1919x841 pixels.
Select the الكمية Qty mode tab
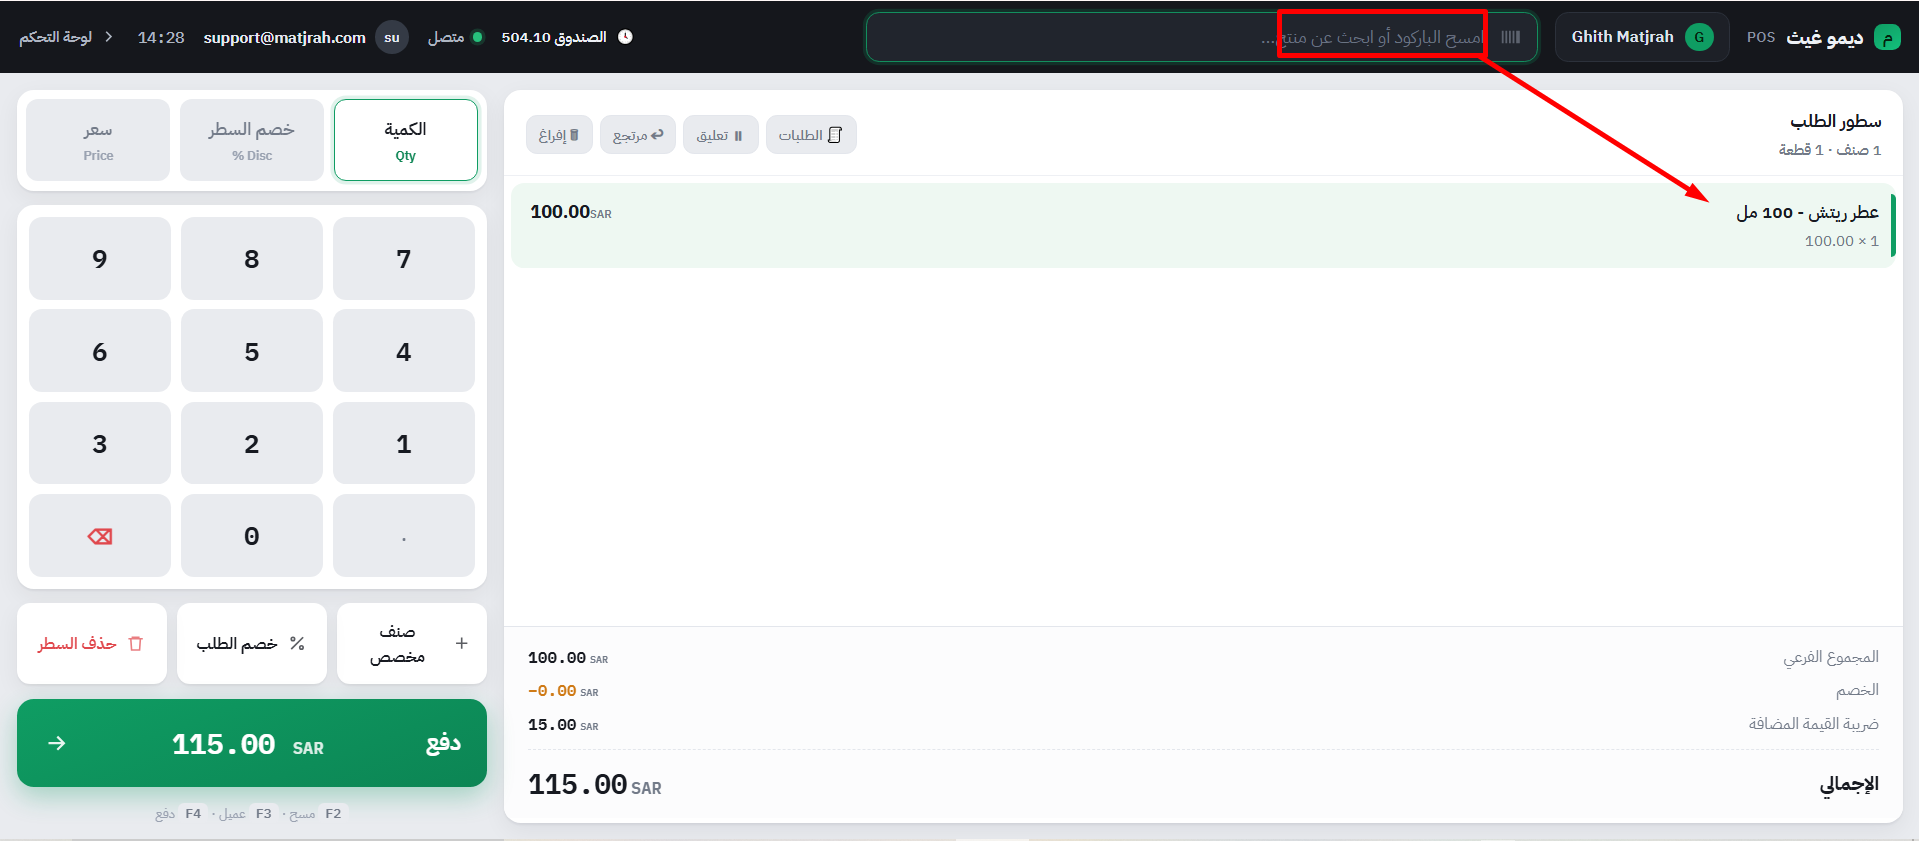(405, 140)
